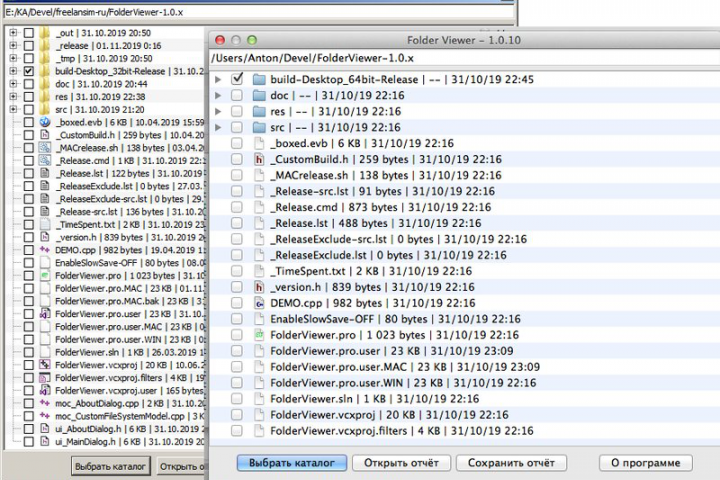Screen dimensions: 720x480
Task: Click the DEMO.cpp file icon in Mac window
Action: tap(259, 303)
